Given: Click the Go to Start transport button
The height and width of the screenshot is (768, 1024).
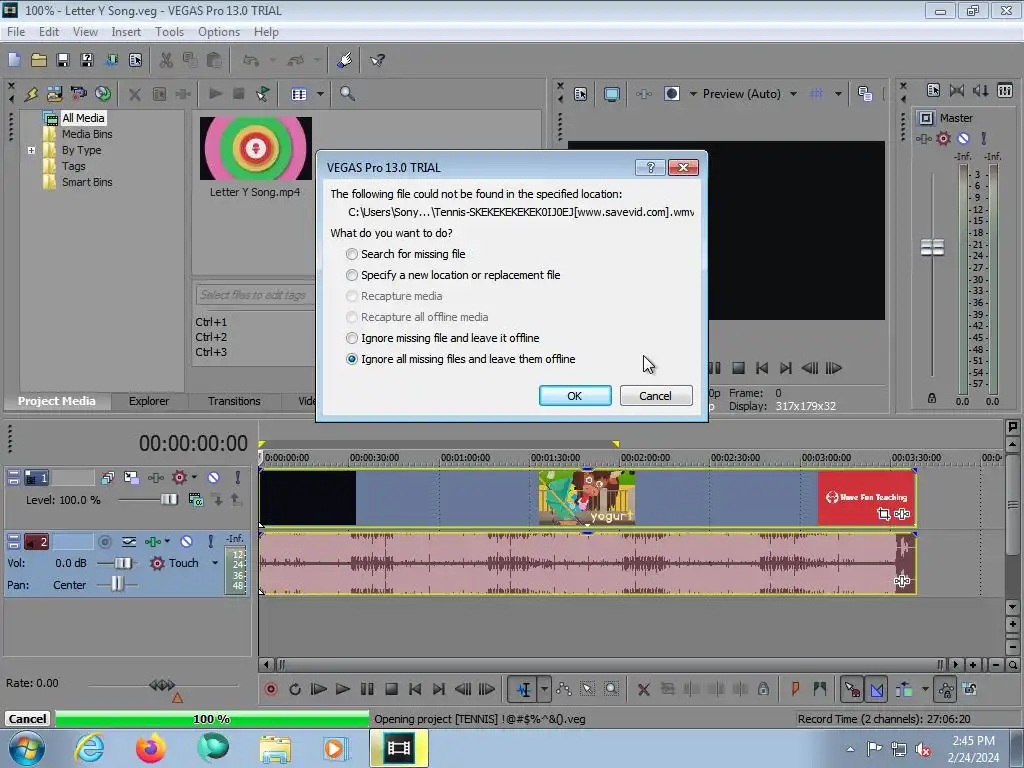Looking at the screenshot, I should 415,689.
